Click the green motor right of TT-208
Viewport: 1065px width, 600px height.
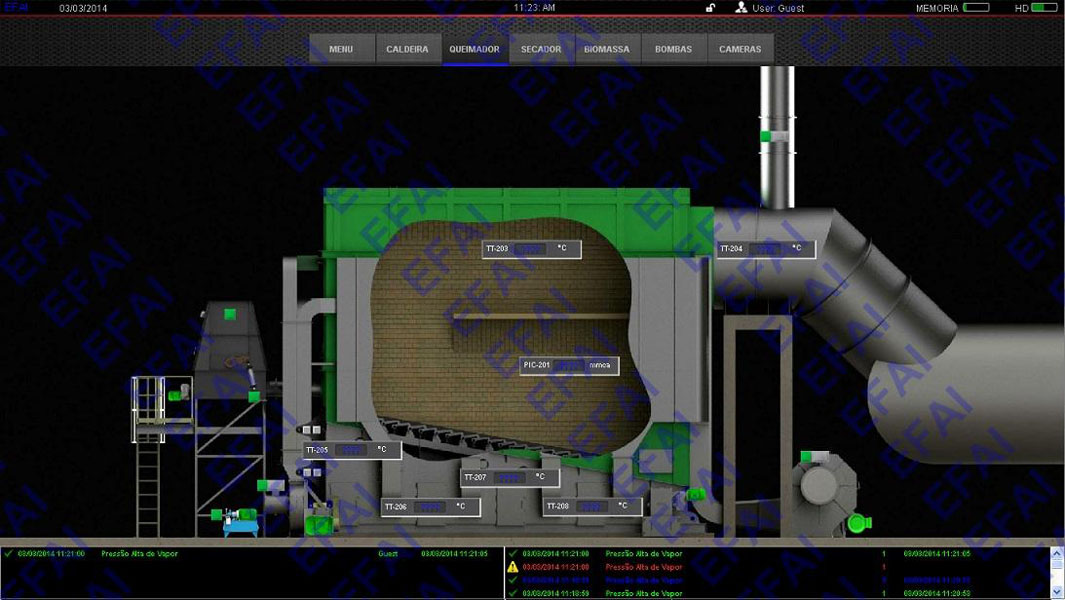coord(696,495)
